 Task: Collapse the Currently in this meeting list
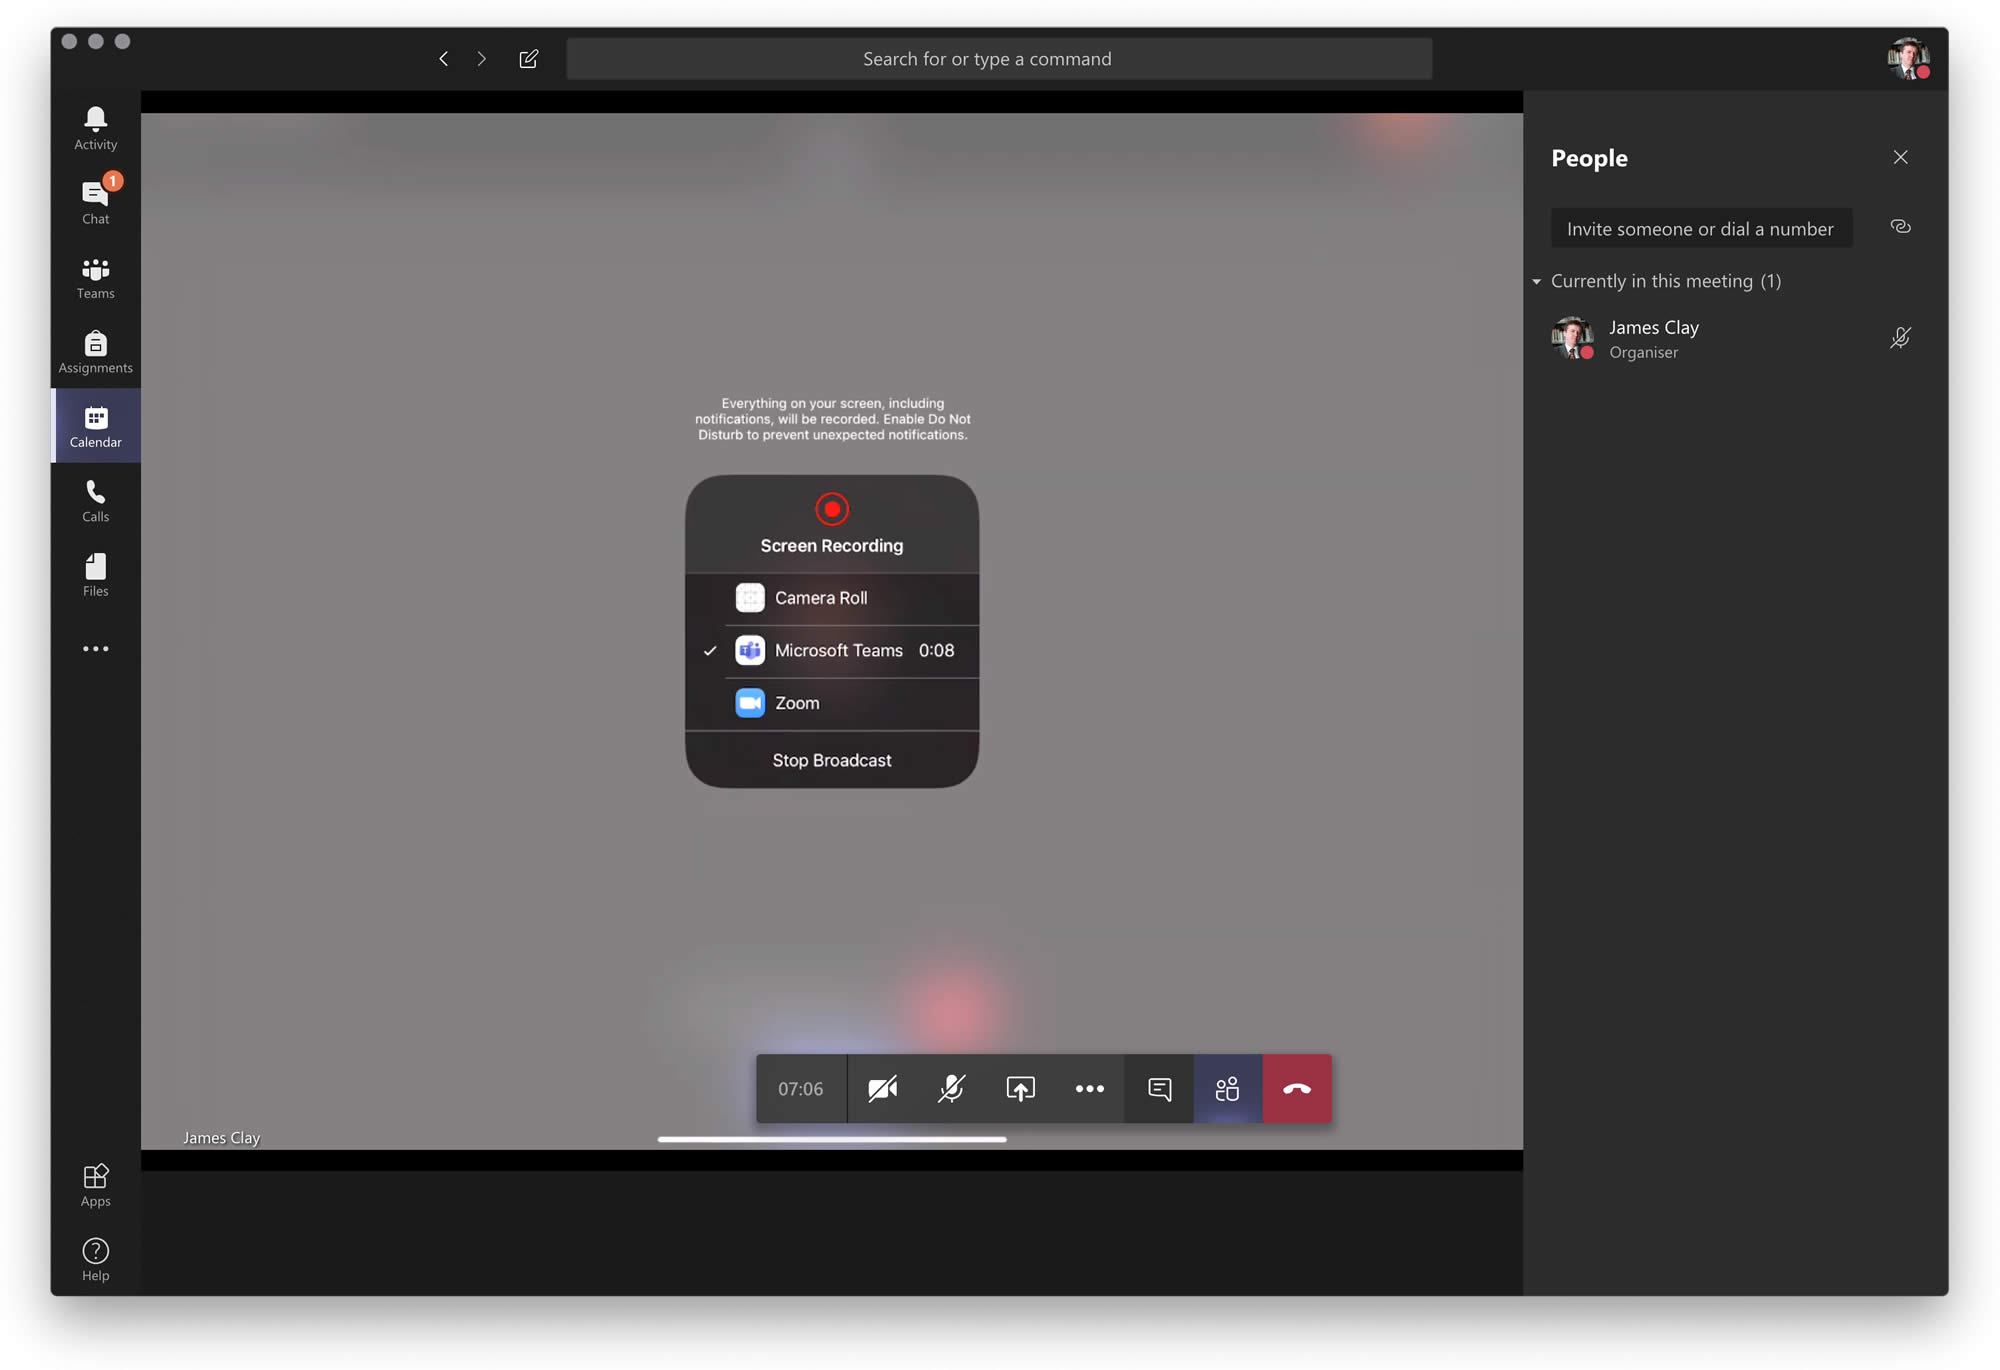(1536, 282)
